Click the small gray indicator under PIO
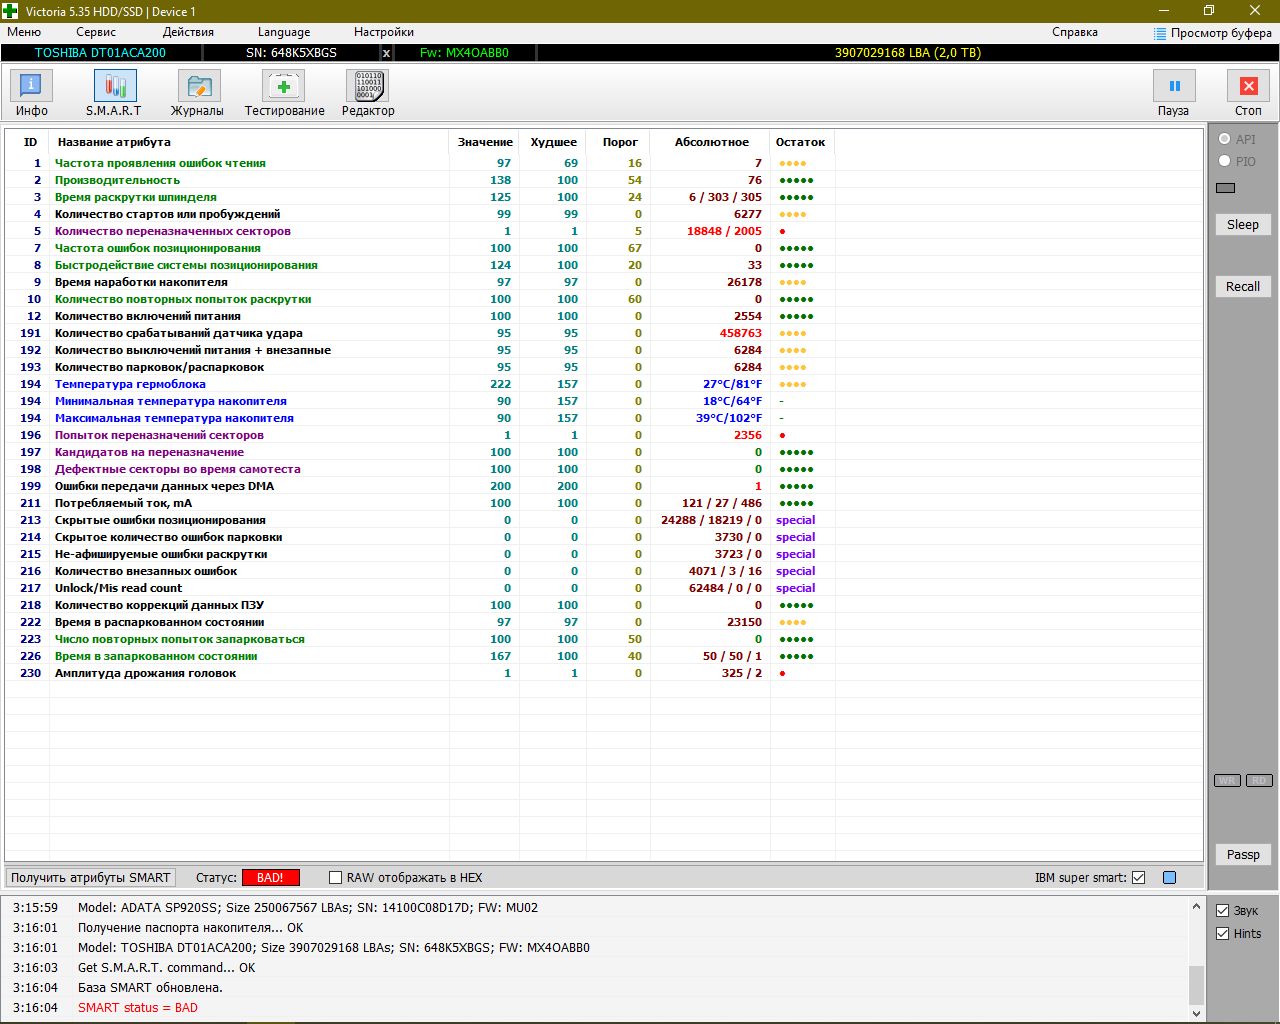Viewport: 1280px width, 1024px height. (x=1225, y=187)
